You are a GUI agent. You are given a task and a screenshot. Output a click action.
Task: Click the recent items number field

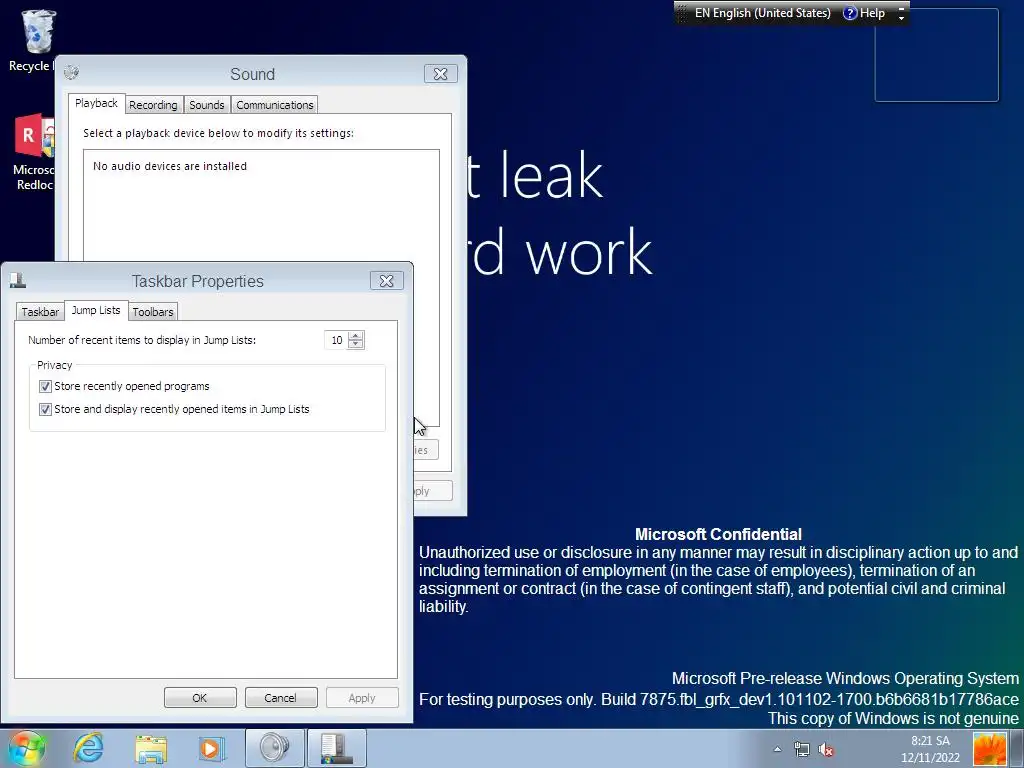click(336, 340)
